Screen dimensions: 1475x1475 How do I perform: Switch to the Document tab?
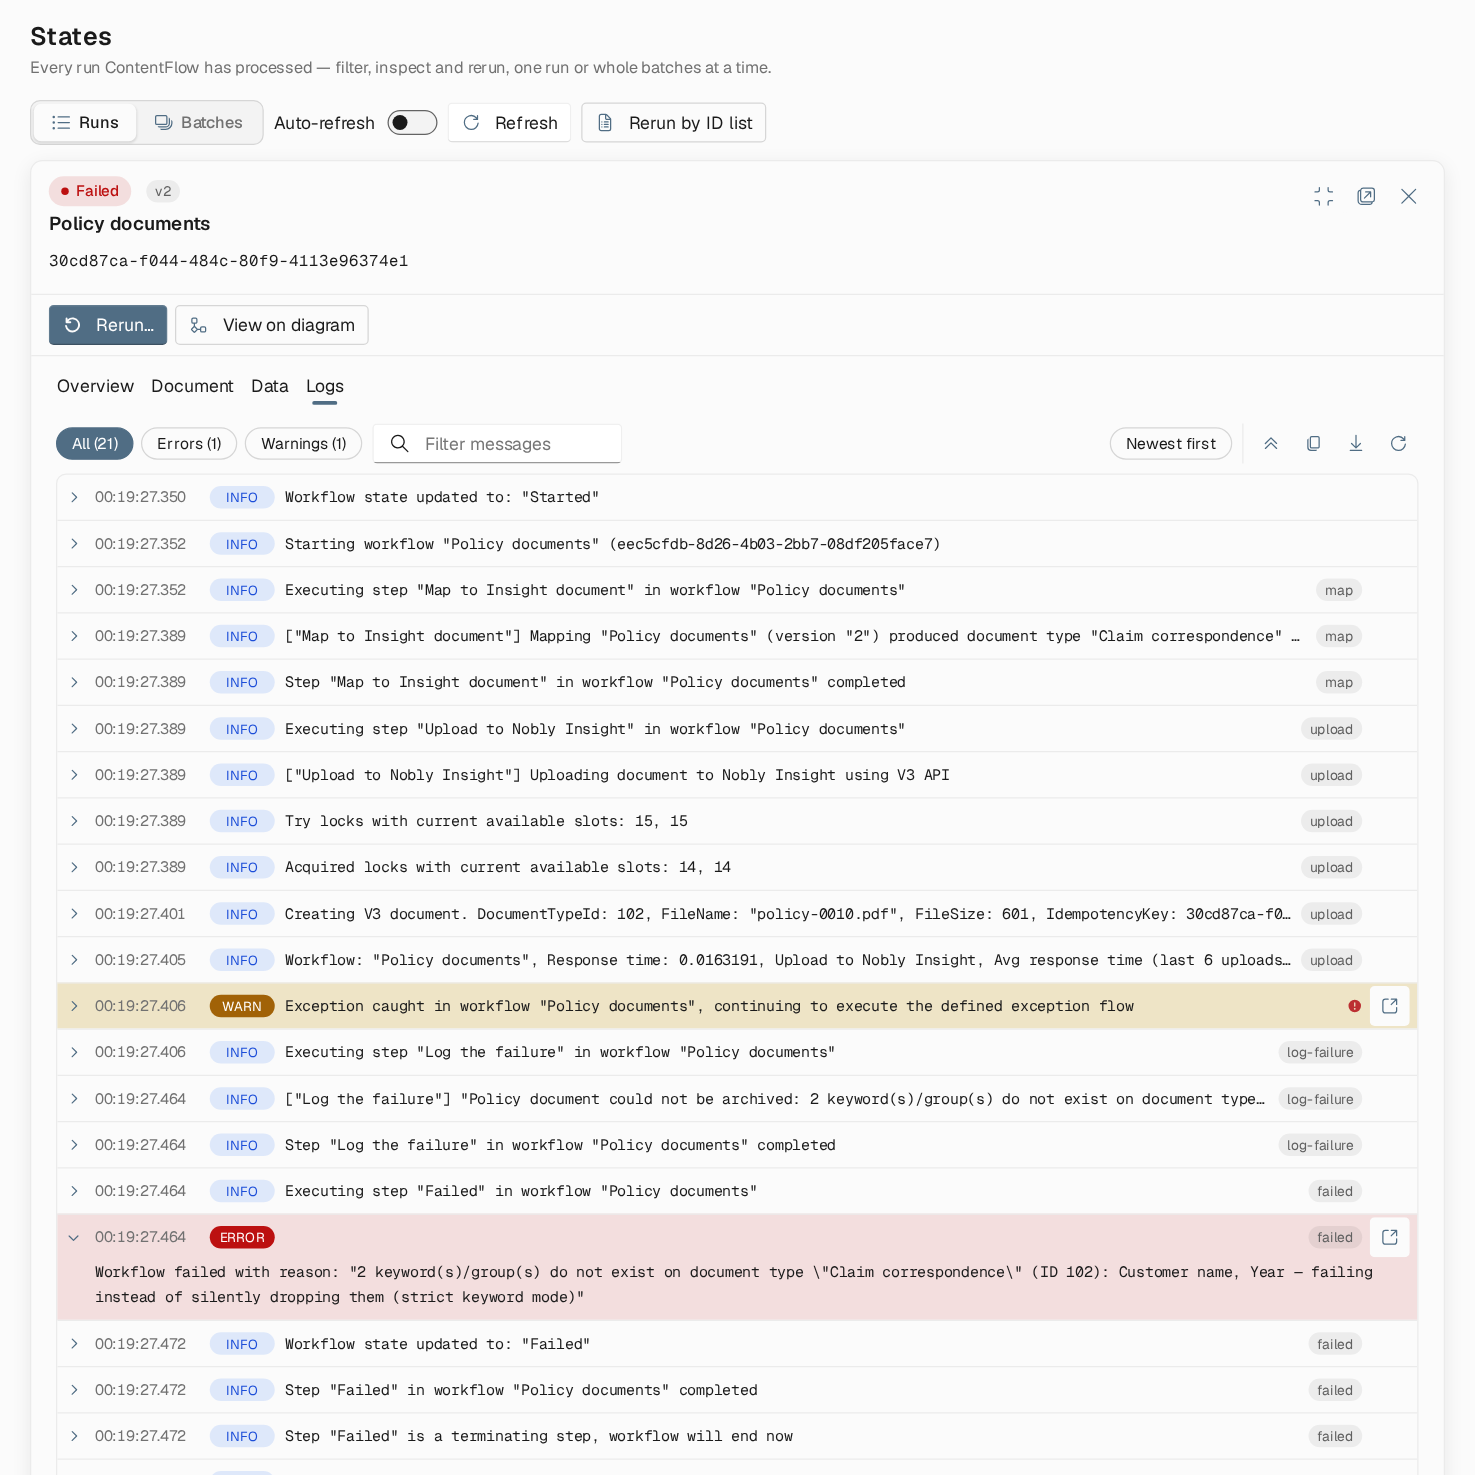[192, 386]
